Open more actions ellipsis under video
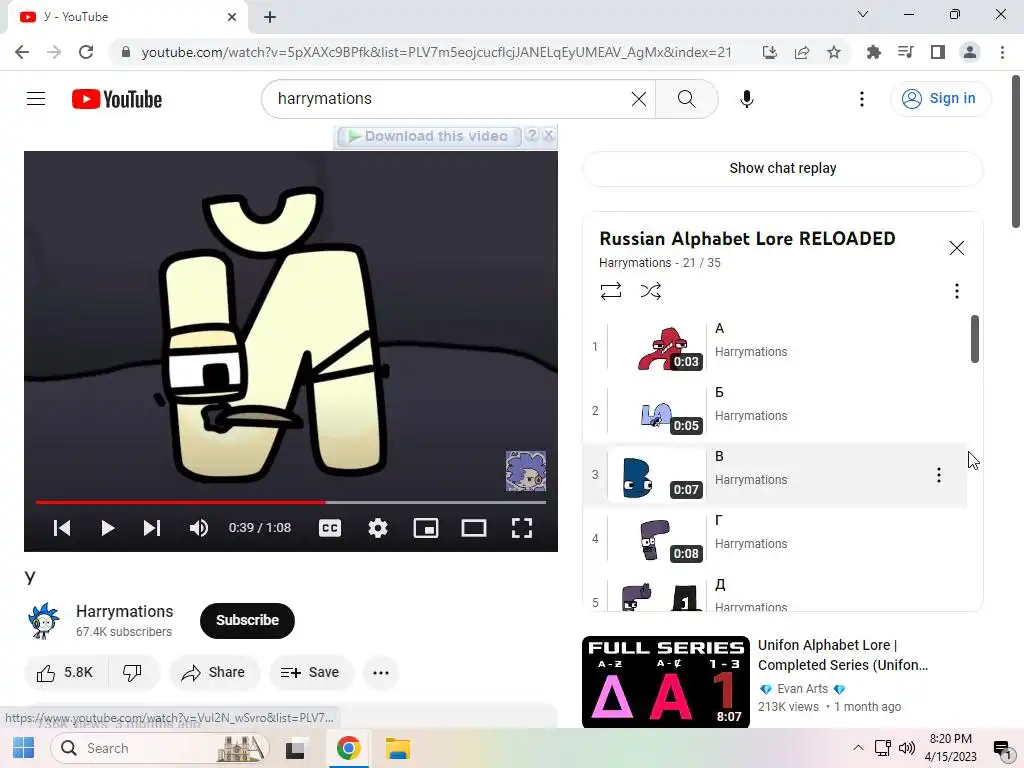 (381, 673)
